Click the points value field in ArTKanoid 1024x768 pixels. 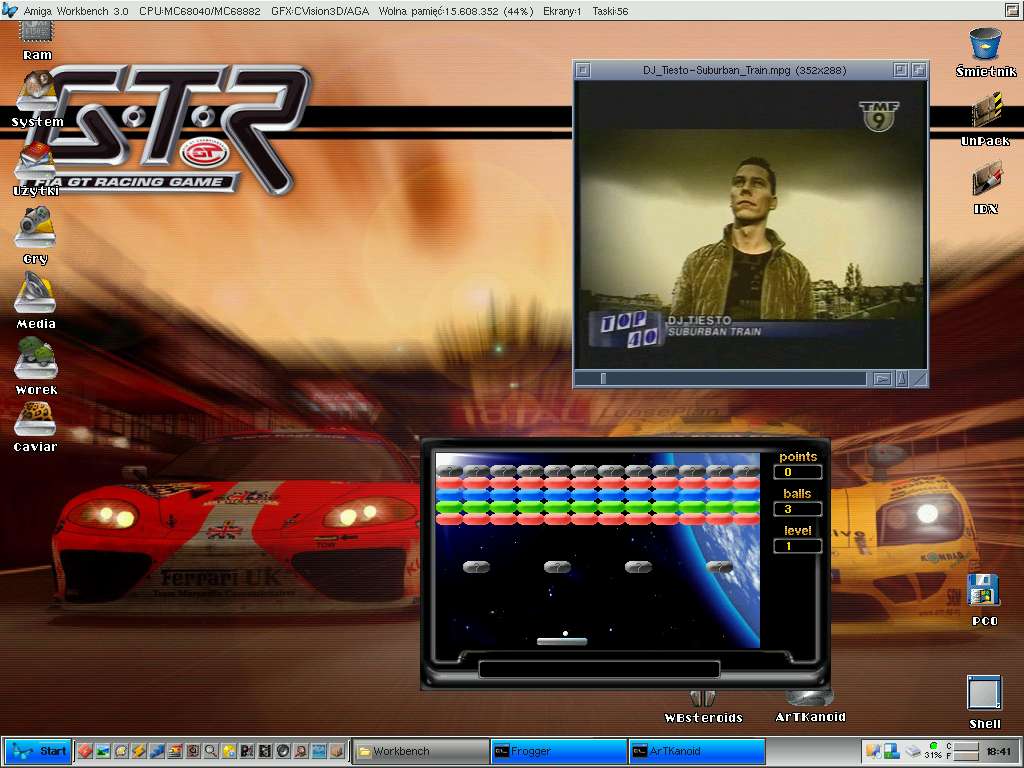[797, 472]
